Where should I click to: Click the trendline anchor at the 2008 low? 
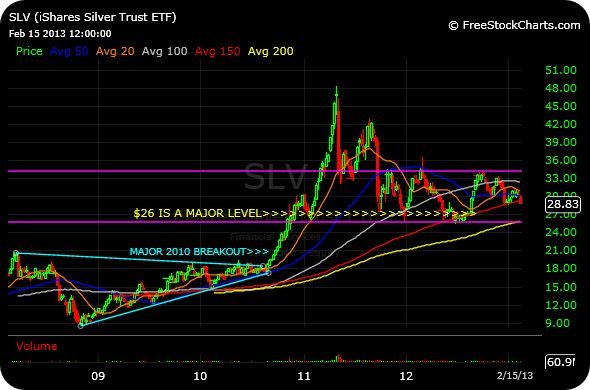coord(81,326)
